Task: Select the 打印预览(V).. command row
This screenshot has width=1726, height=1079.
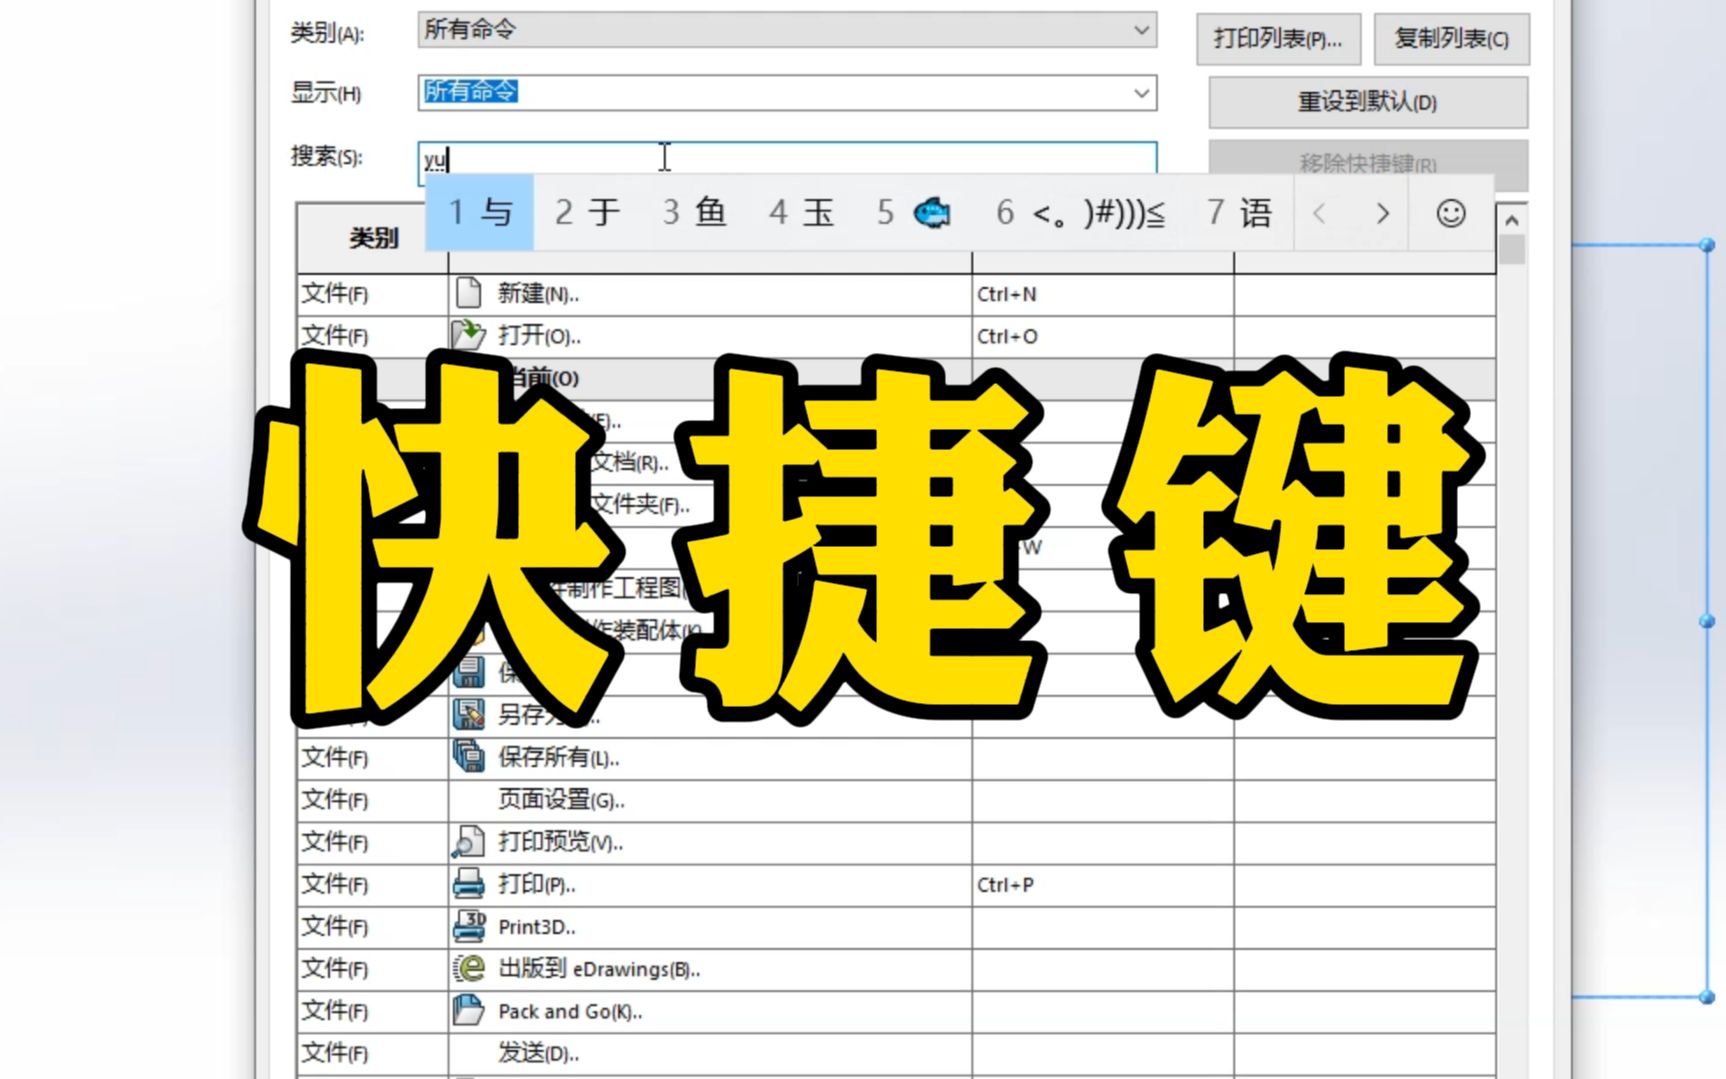Action: tap(896, 842)
